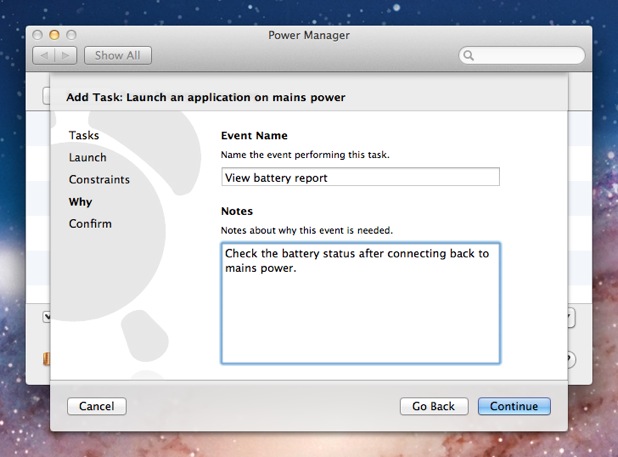
Task: Select the Why step in sidebar
Action: pyautogui.click(x=80, y=202)
